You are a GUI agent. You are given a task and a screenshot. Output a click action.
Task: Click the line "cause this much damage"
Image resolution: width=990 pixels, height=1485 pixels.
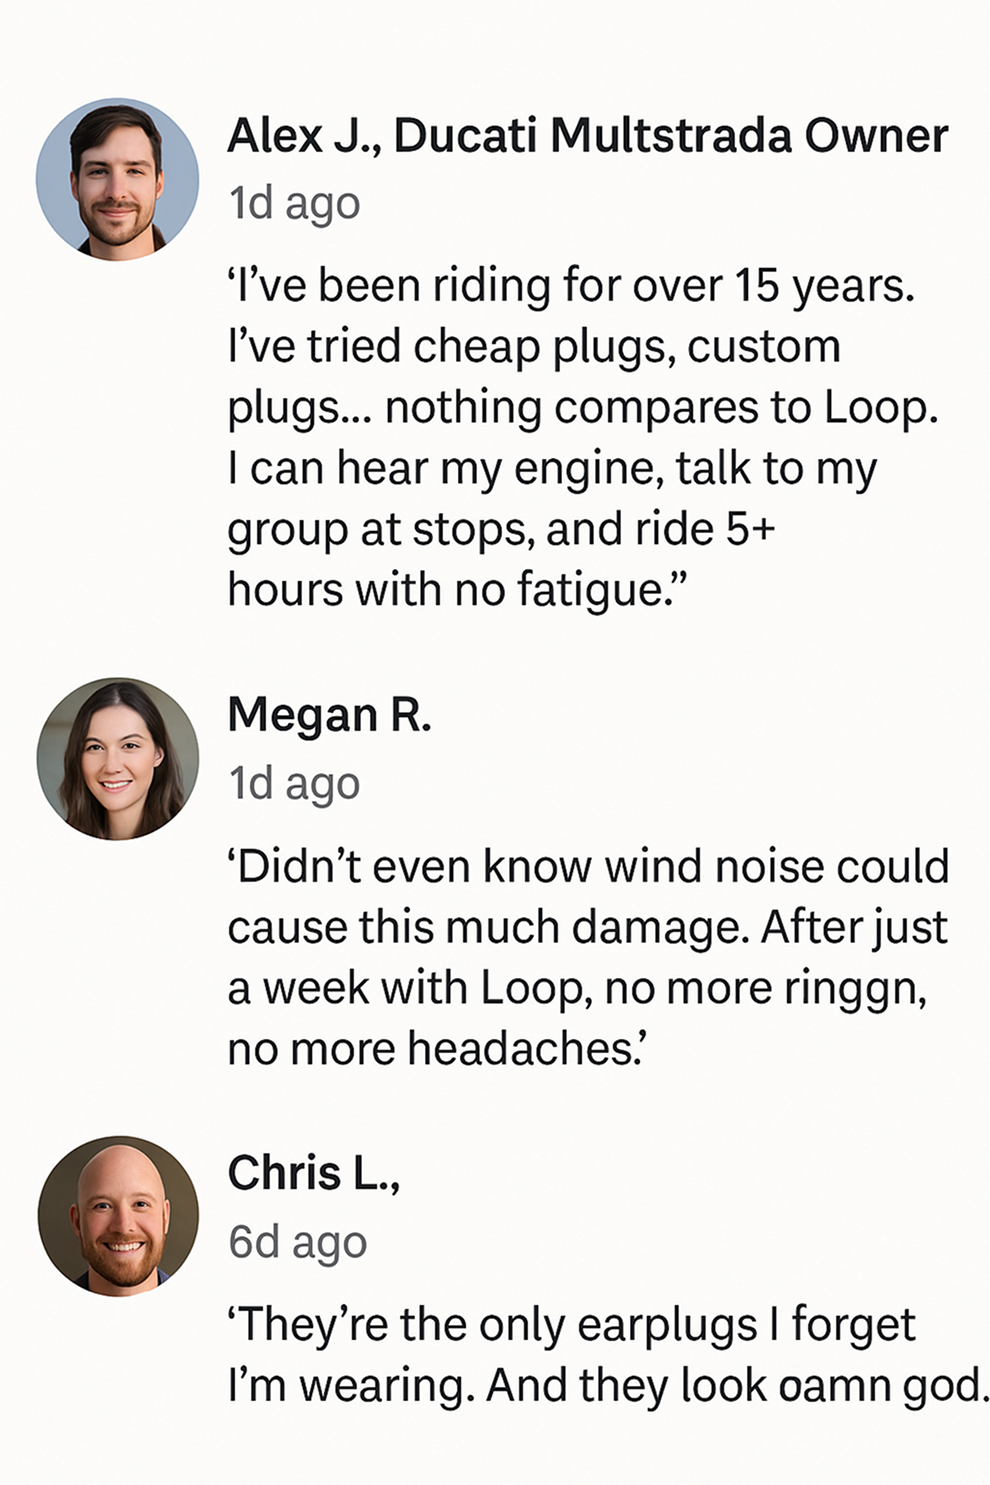[587, 928]
